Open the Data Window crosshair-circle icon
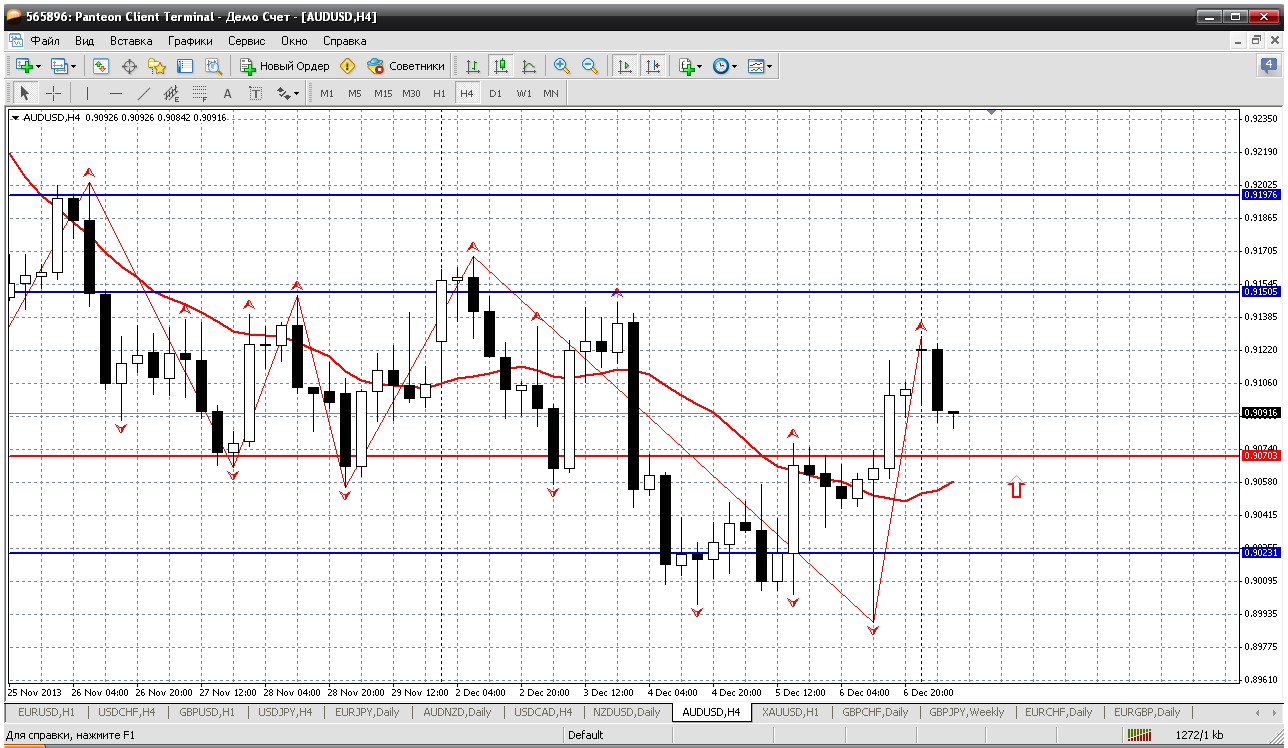The width and height of the screenshot is (1288, 748). coord(129,66)
